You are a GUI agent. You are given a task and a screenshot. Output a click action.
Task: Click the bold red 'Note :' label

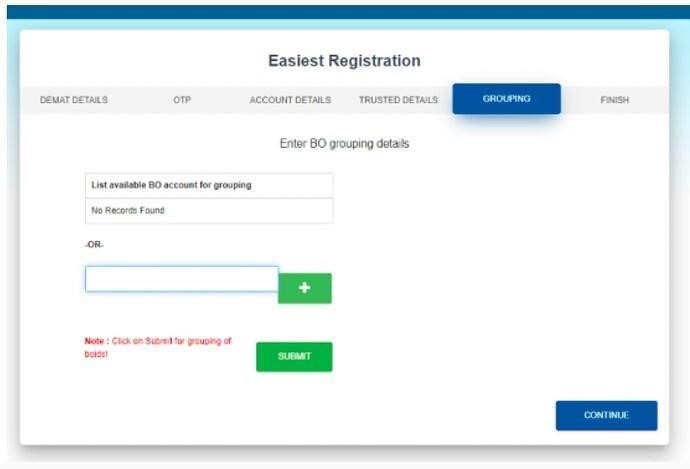[x=97, y=341]
